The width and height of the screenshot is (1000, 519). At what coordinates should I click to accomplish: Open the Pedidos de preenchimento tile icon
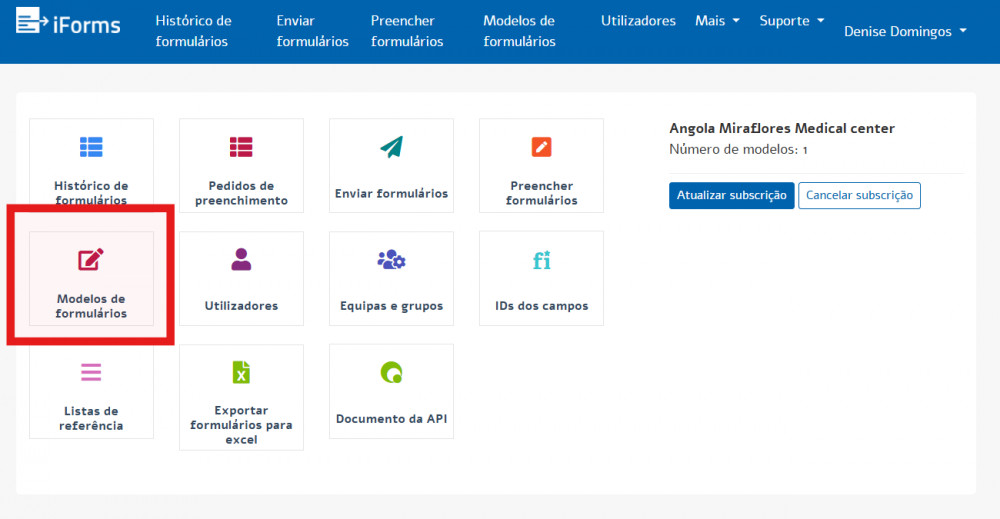241,147
